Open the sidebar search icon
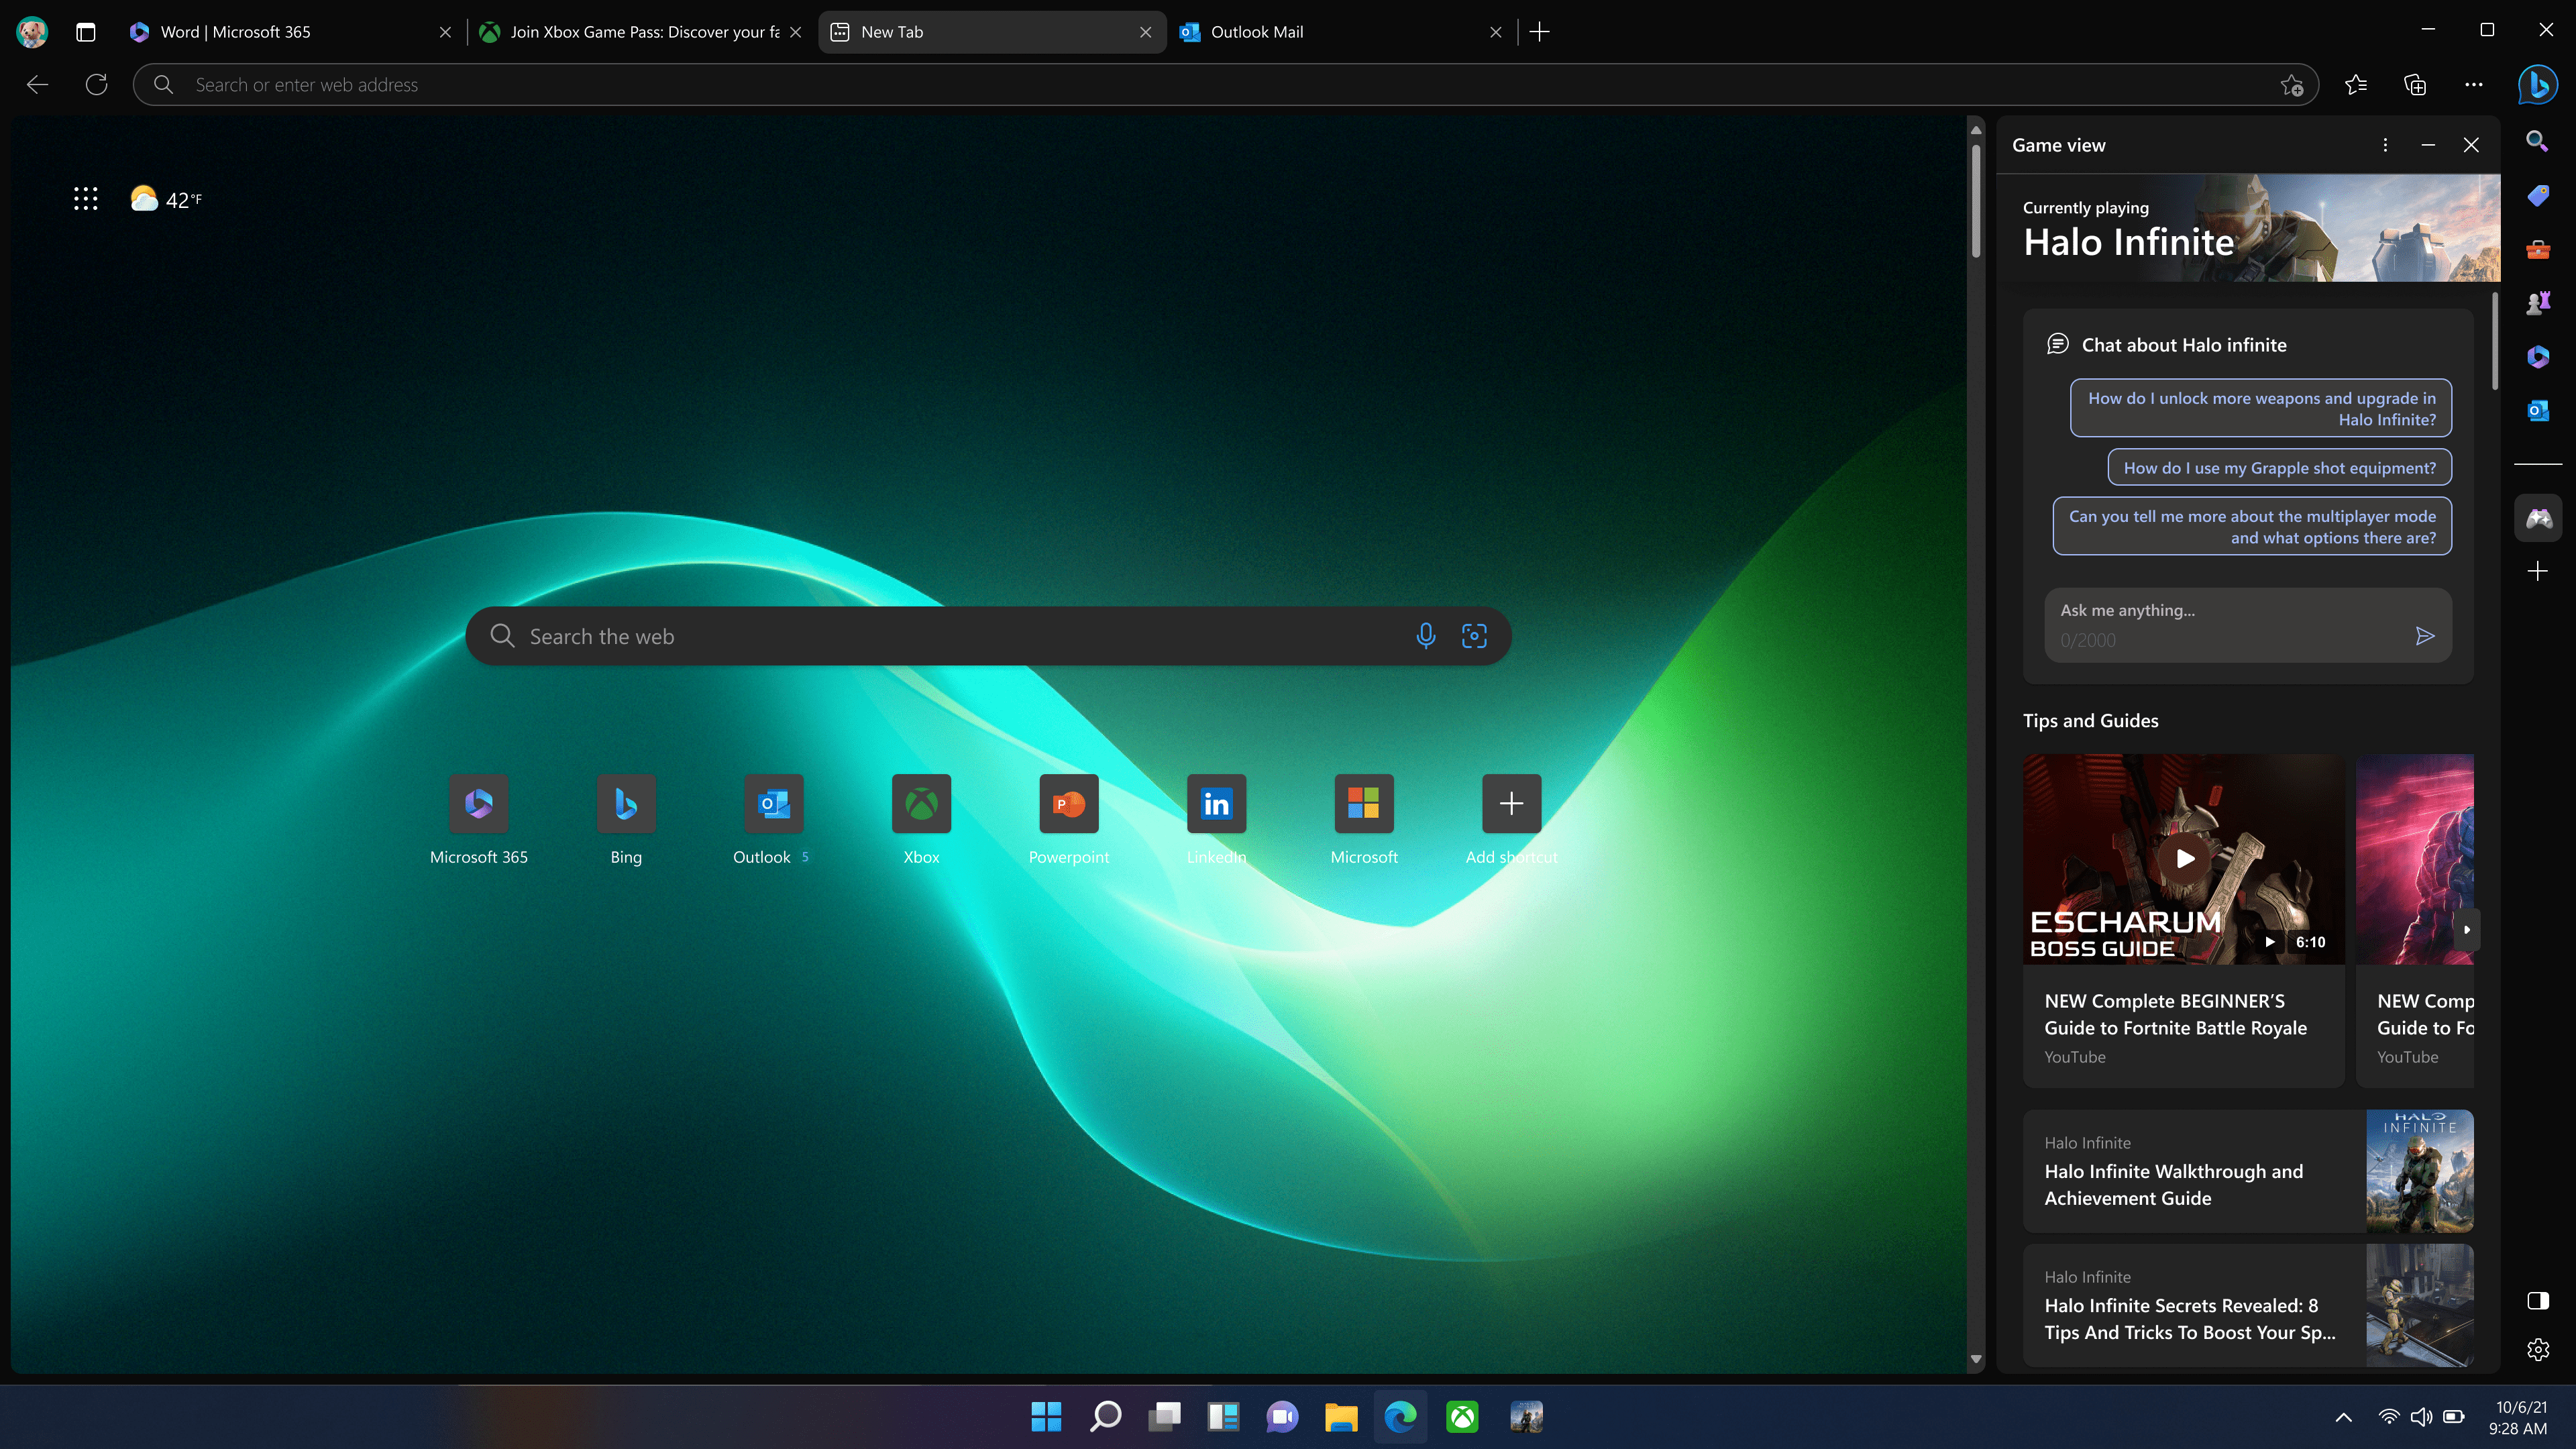 [2537, 141]
